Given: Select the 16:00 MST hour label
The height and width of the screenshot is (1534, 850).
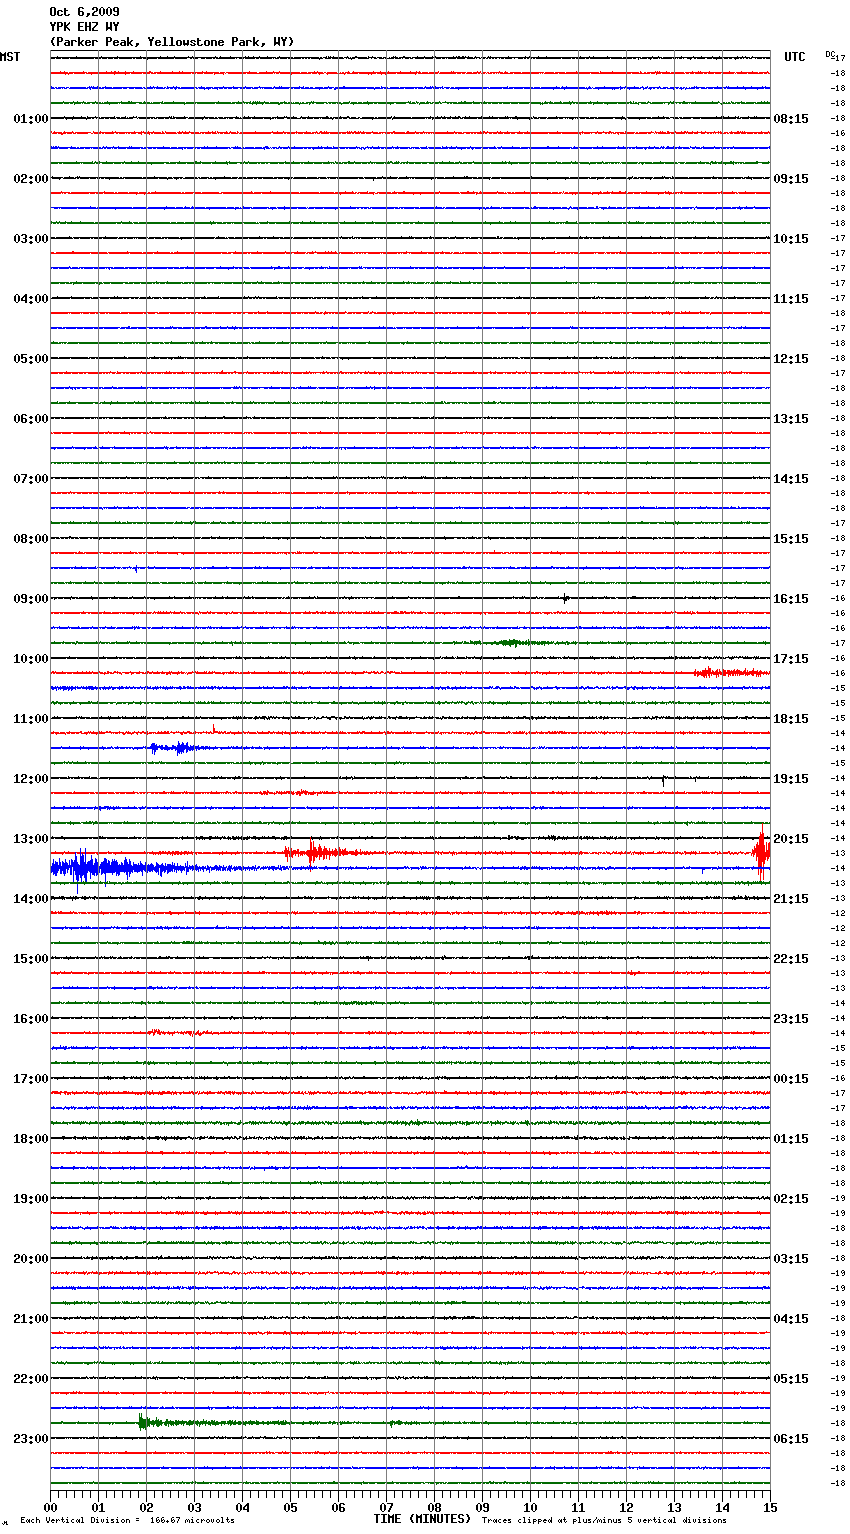Looking at the screenshot, I should pos(31,1019).
